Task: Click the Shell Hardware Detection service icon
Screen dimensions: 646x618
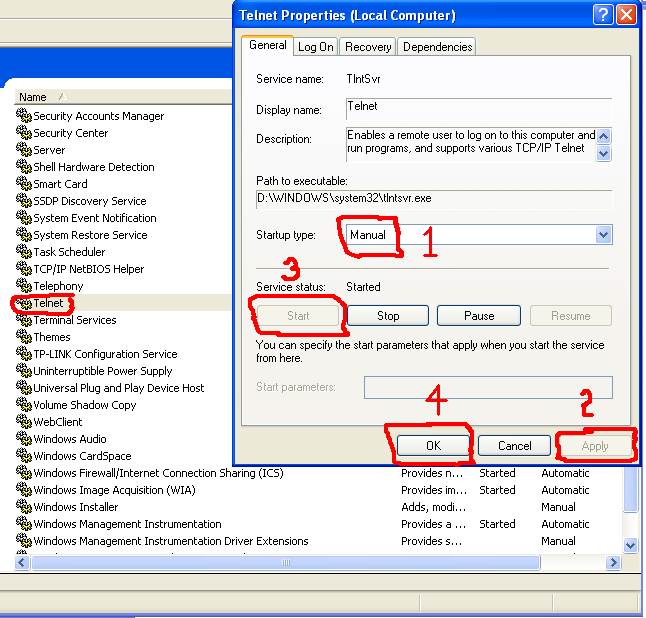Action: pyautogui.click(x=24, y=166)
